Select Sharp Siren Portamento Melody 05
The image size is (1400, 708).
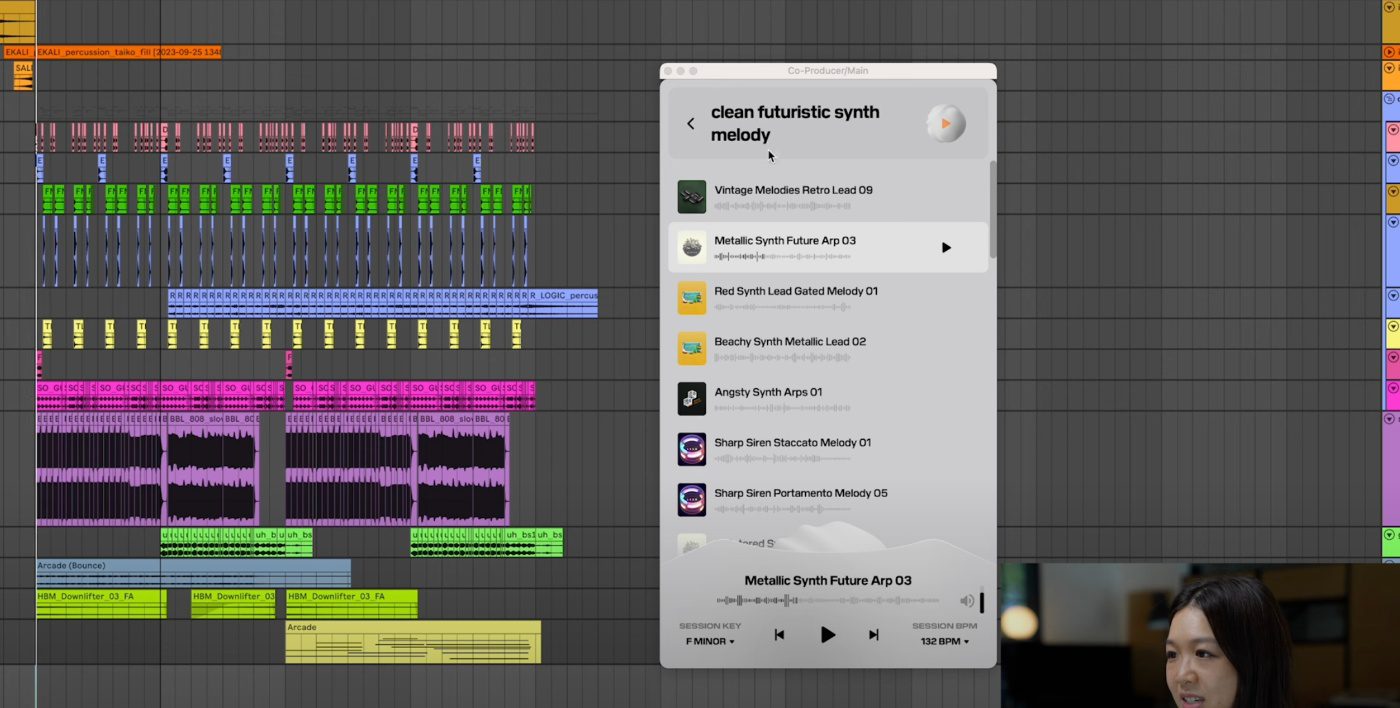point(800,493)
